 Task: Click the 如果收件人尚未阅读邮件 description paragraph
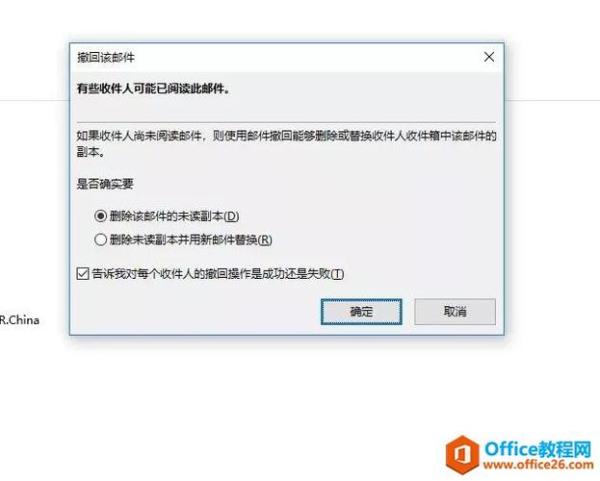click(286, 144)
